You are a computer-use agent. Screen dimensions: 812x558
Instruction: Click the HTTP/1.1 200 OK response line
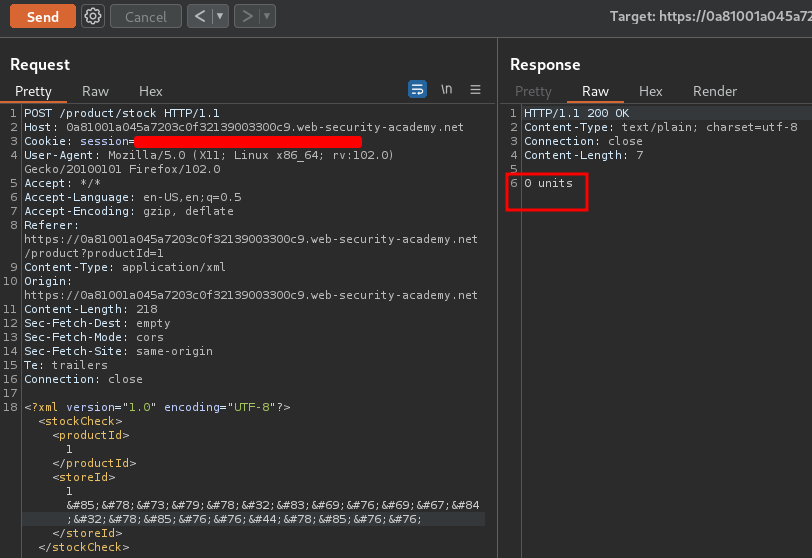click(576, 113)
